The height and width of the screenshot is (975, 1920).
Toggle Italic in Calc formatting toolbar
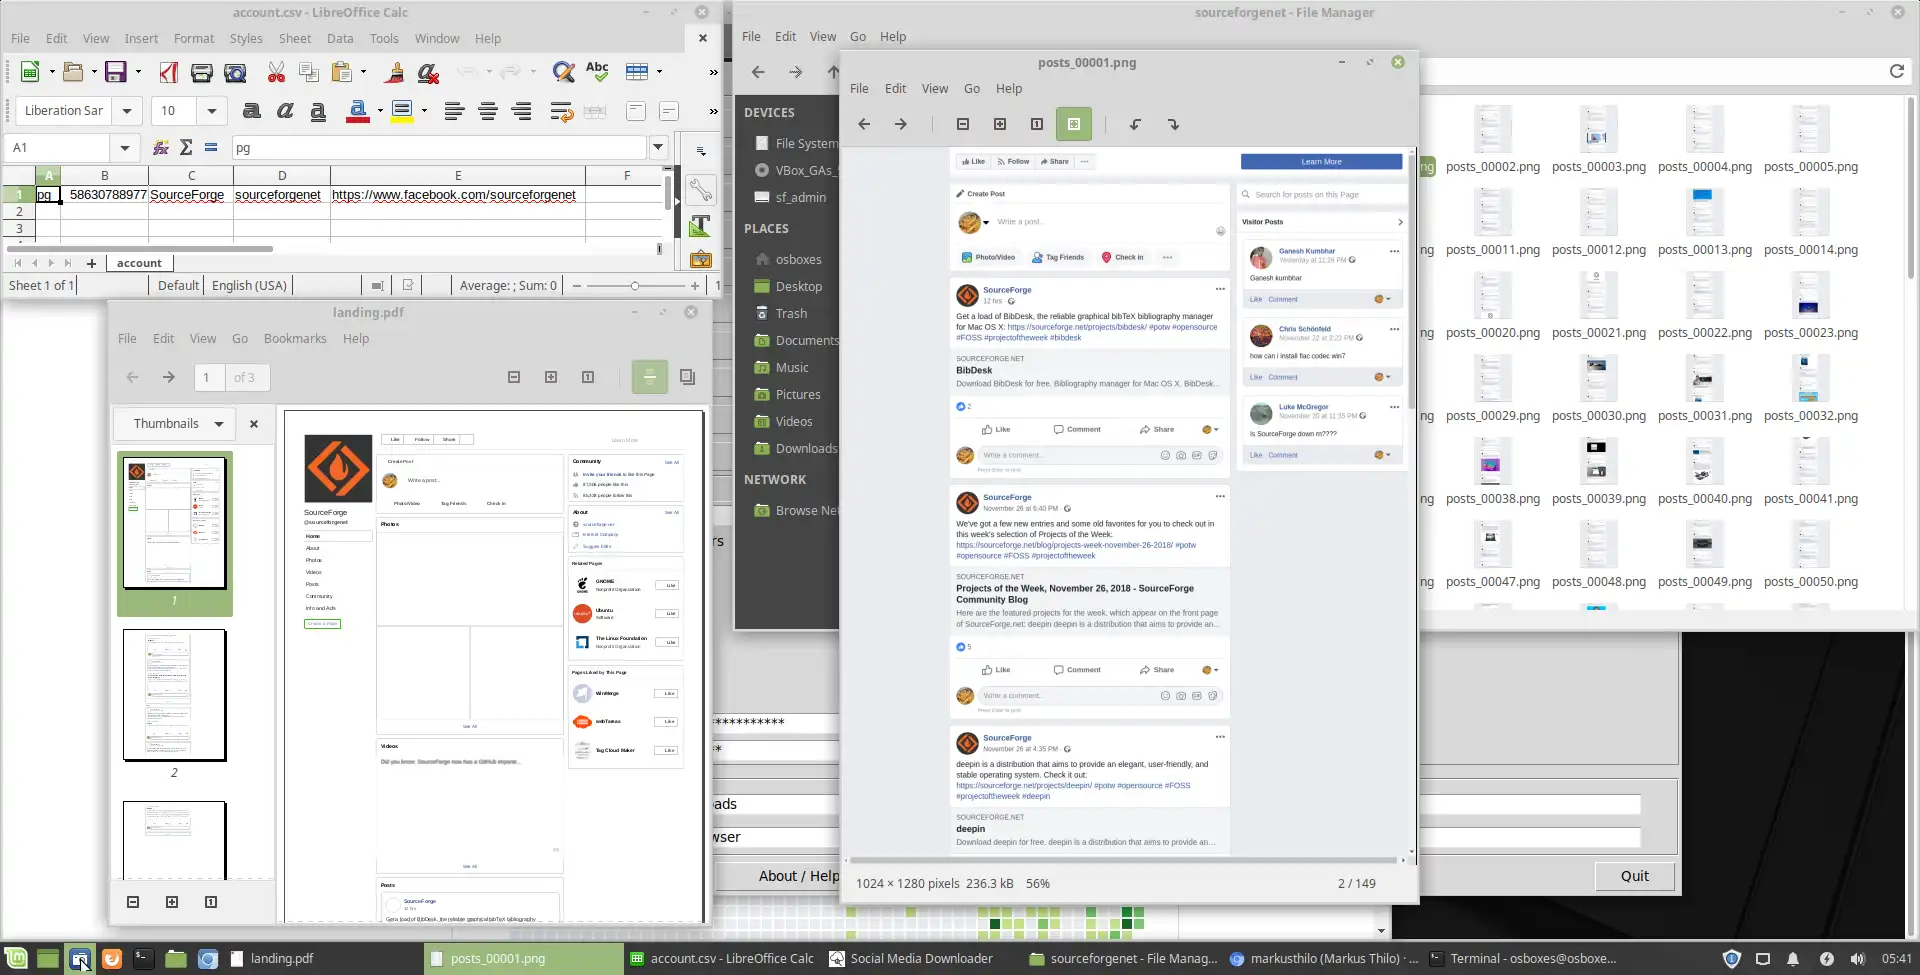click(x=285, y=111)
